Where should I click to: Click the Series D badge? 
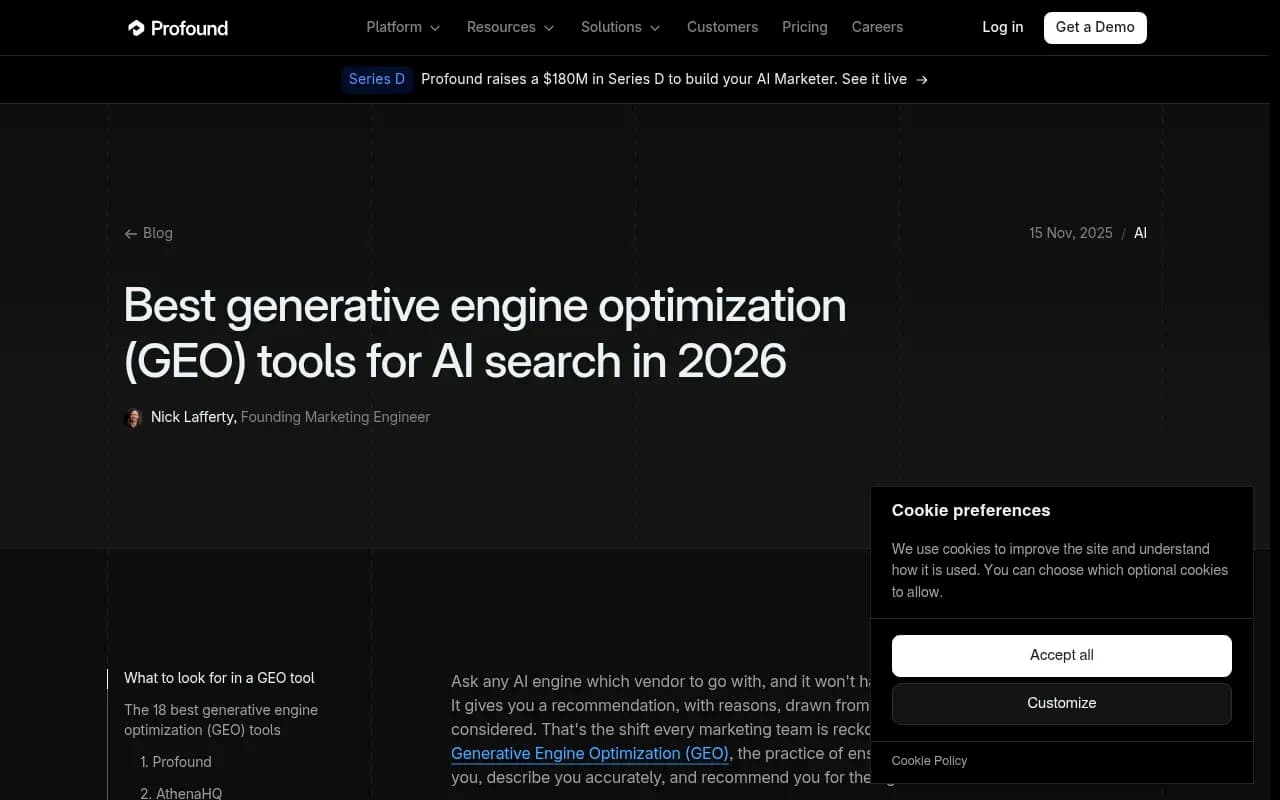[x=377, y=79]
